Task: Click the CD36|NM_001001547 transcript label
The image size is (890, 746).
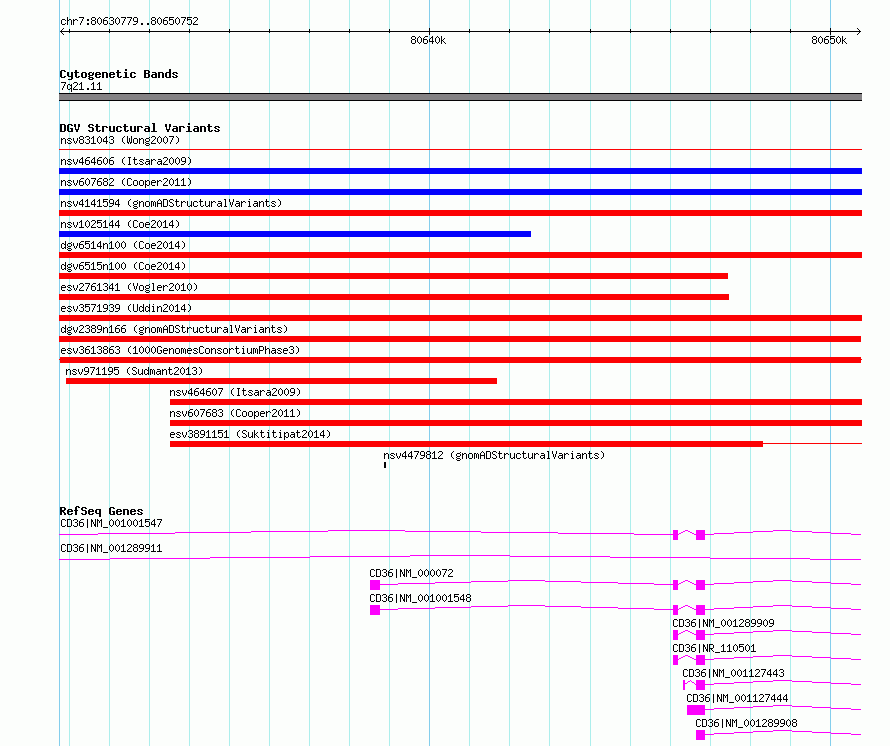Action: (x=111, y=523)
